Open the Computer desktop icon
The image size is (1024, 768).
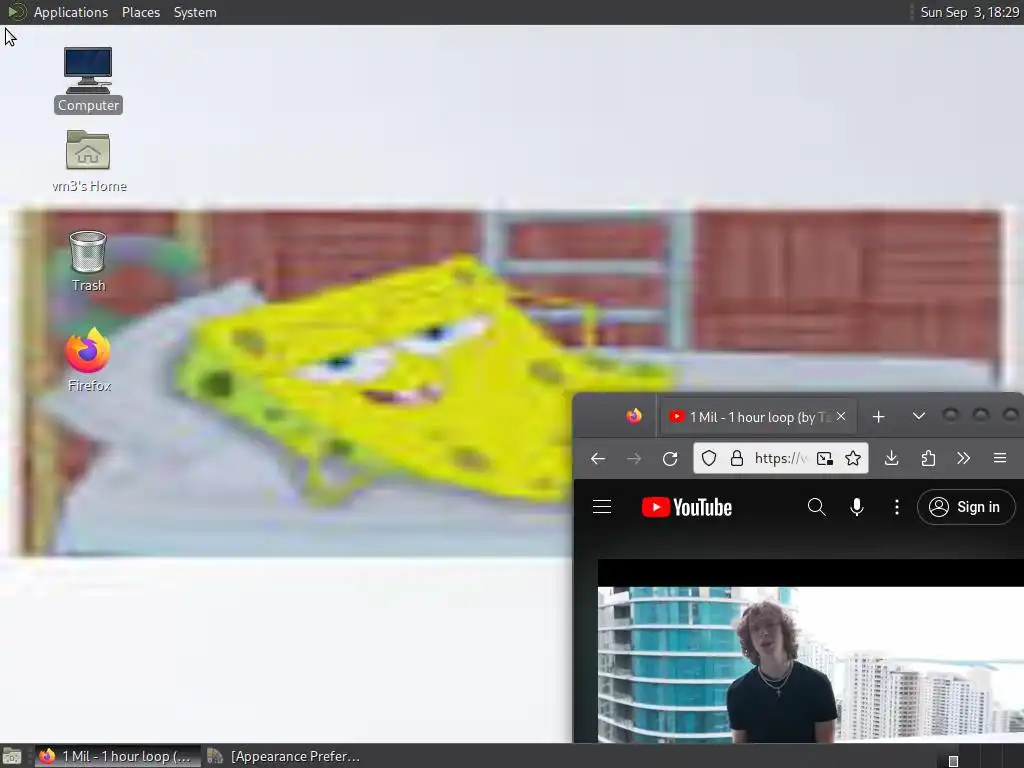click(x=88, y=80)
